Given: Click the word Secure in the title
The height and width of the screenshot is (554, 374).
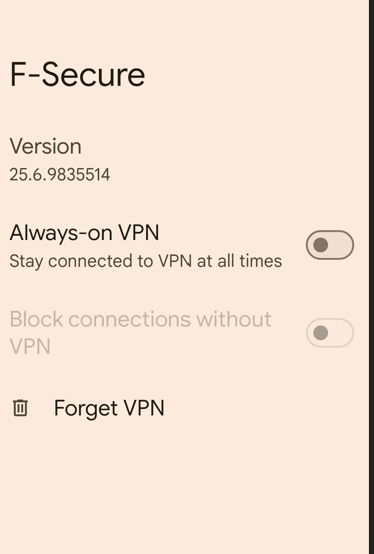Looking at the screenshot, I should [94, 74].
